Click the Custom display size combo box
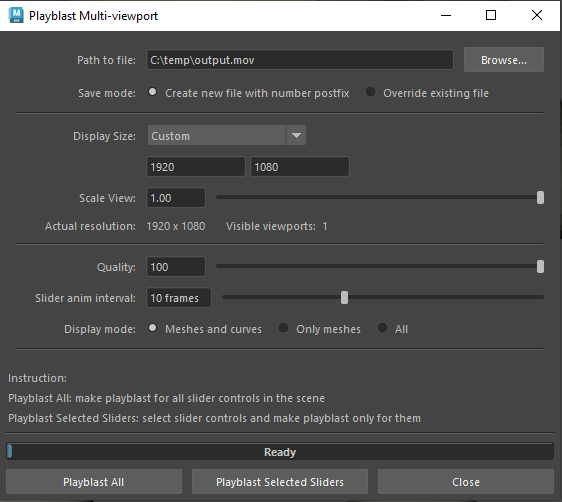The width and height of the screenshot is (562, 502). click(227, 135)
